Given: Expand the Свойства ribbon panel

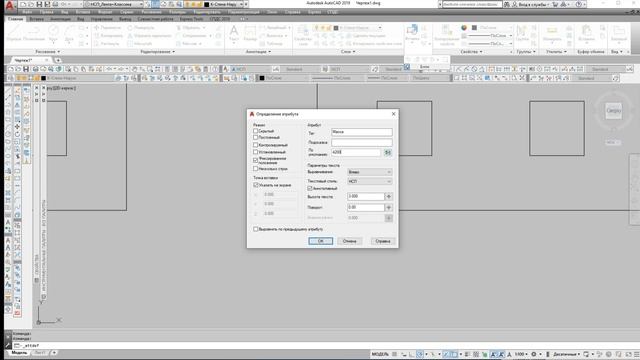Looking at the screenshot, I should tap(471, 52).
